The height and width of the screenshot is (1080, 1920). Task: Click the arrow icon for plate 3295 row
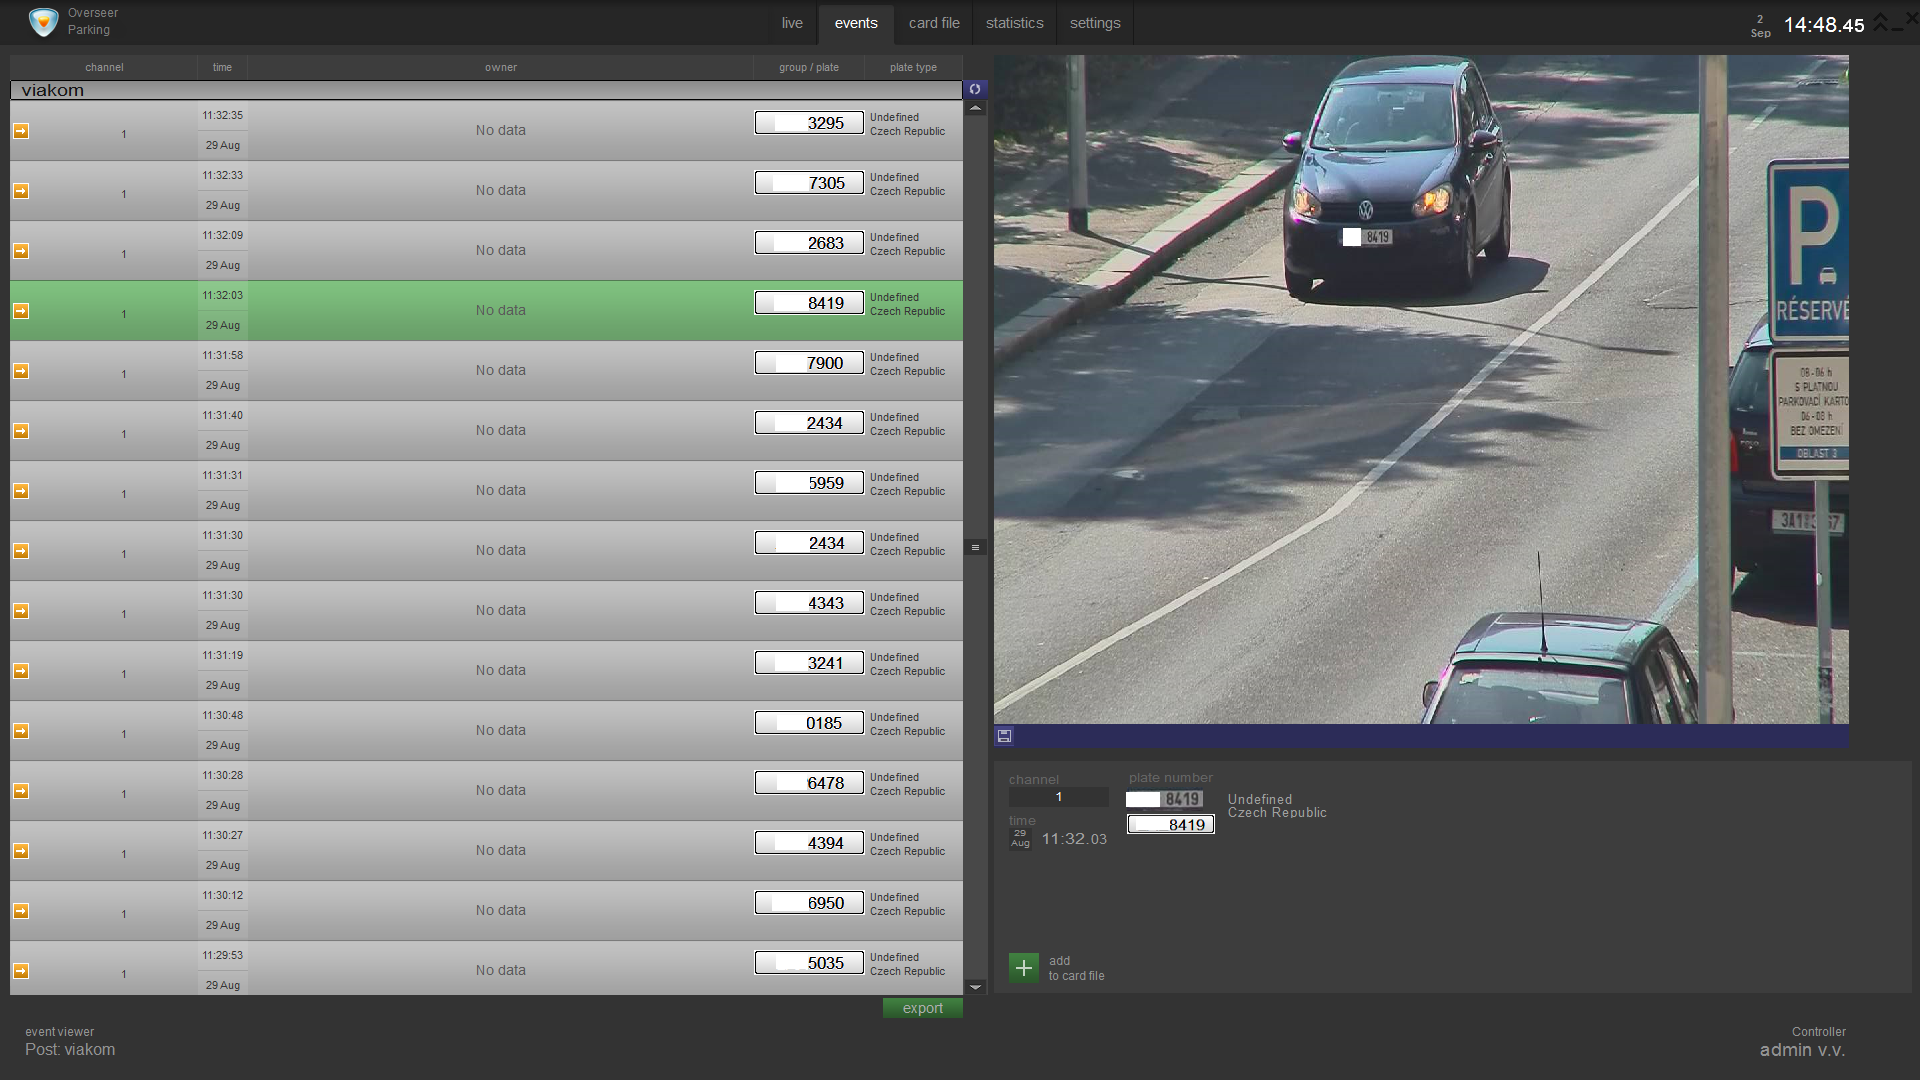pos(21,131)
